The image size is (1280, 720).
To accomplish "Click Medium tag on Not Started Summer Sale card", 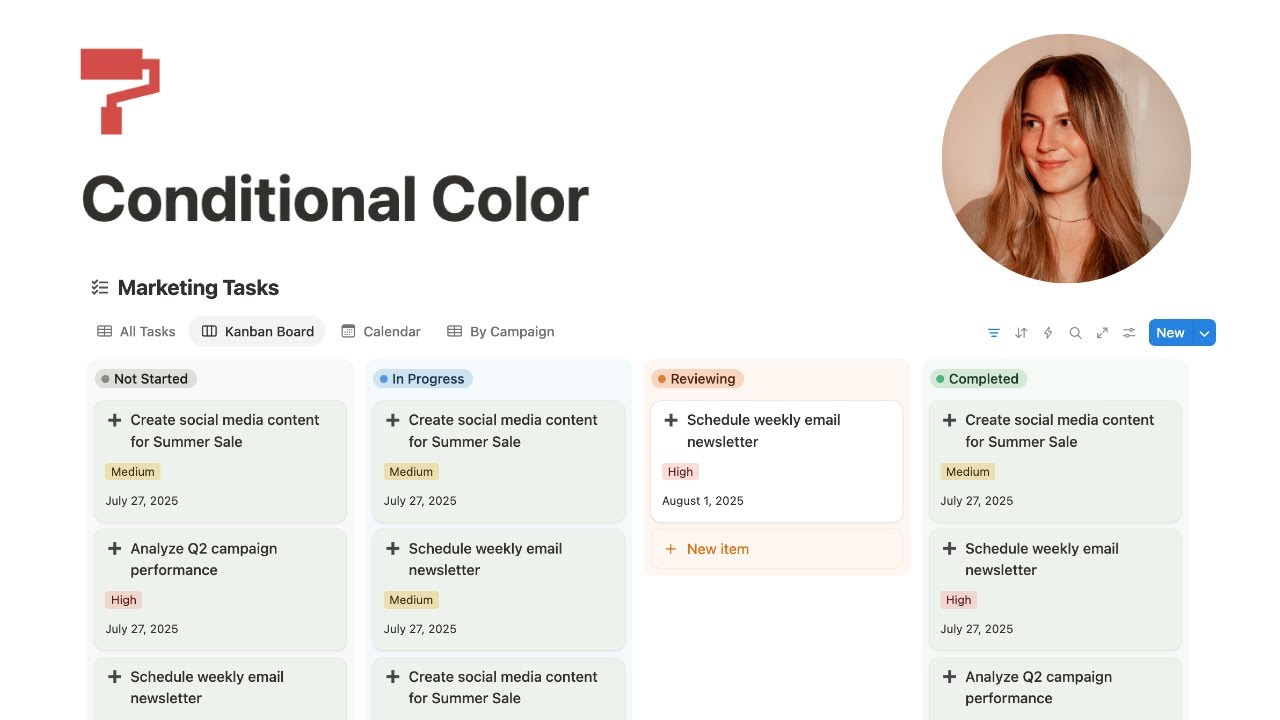I will 133,472.
